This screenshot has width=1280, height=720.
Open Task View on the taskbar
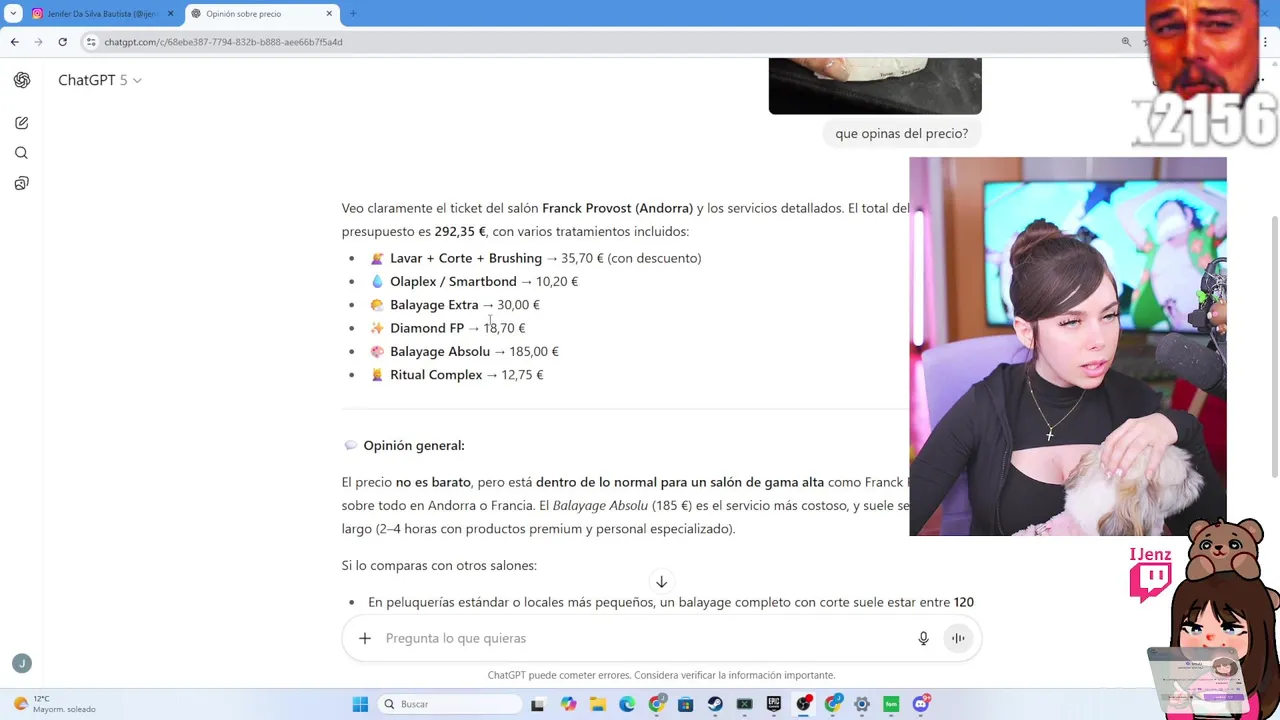point(537,704)
